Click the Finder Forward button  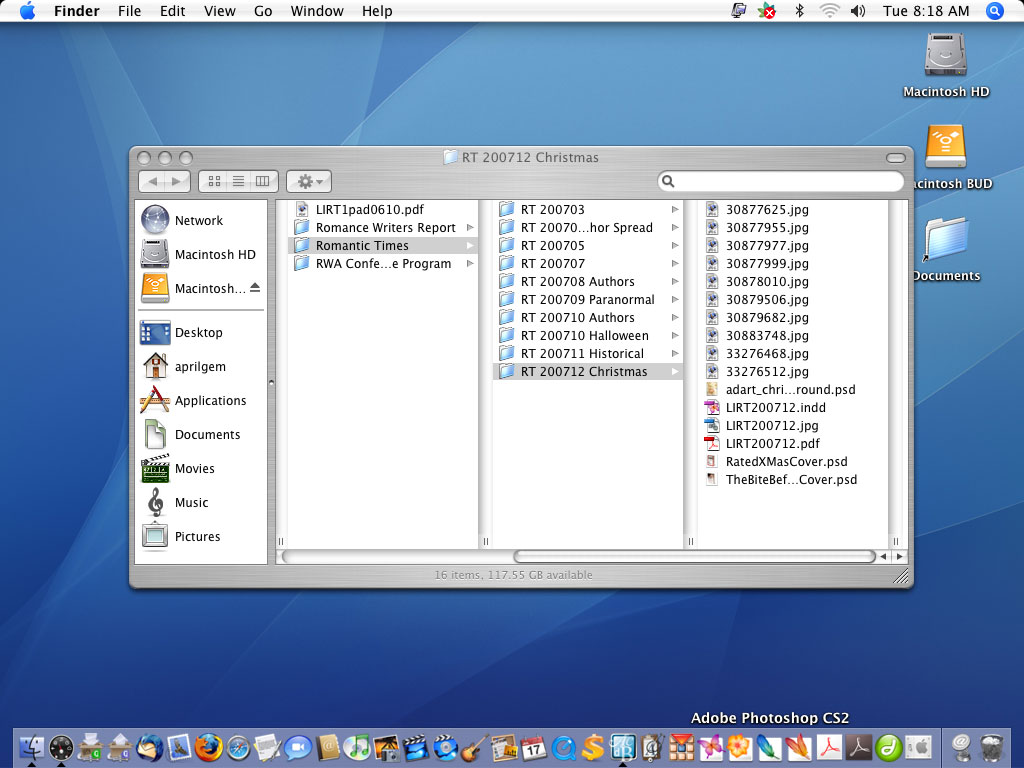point(177,181)
